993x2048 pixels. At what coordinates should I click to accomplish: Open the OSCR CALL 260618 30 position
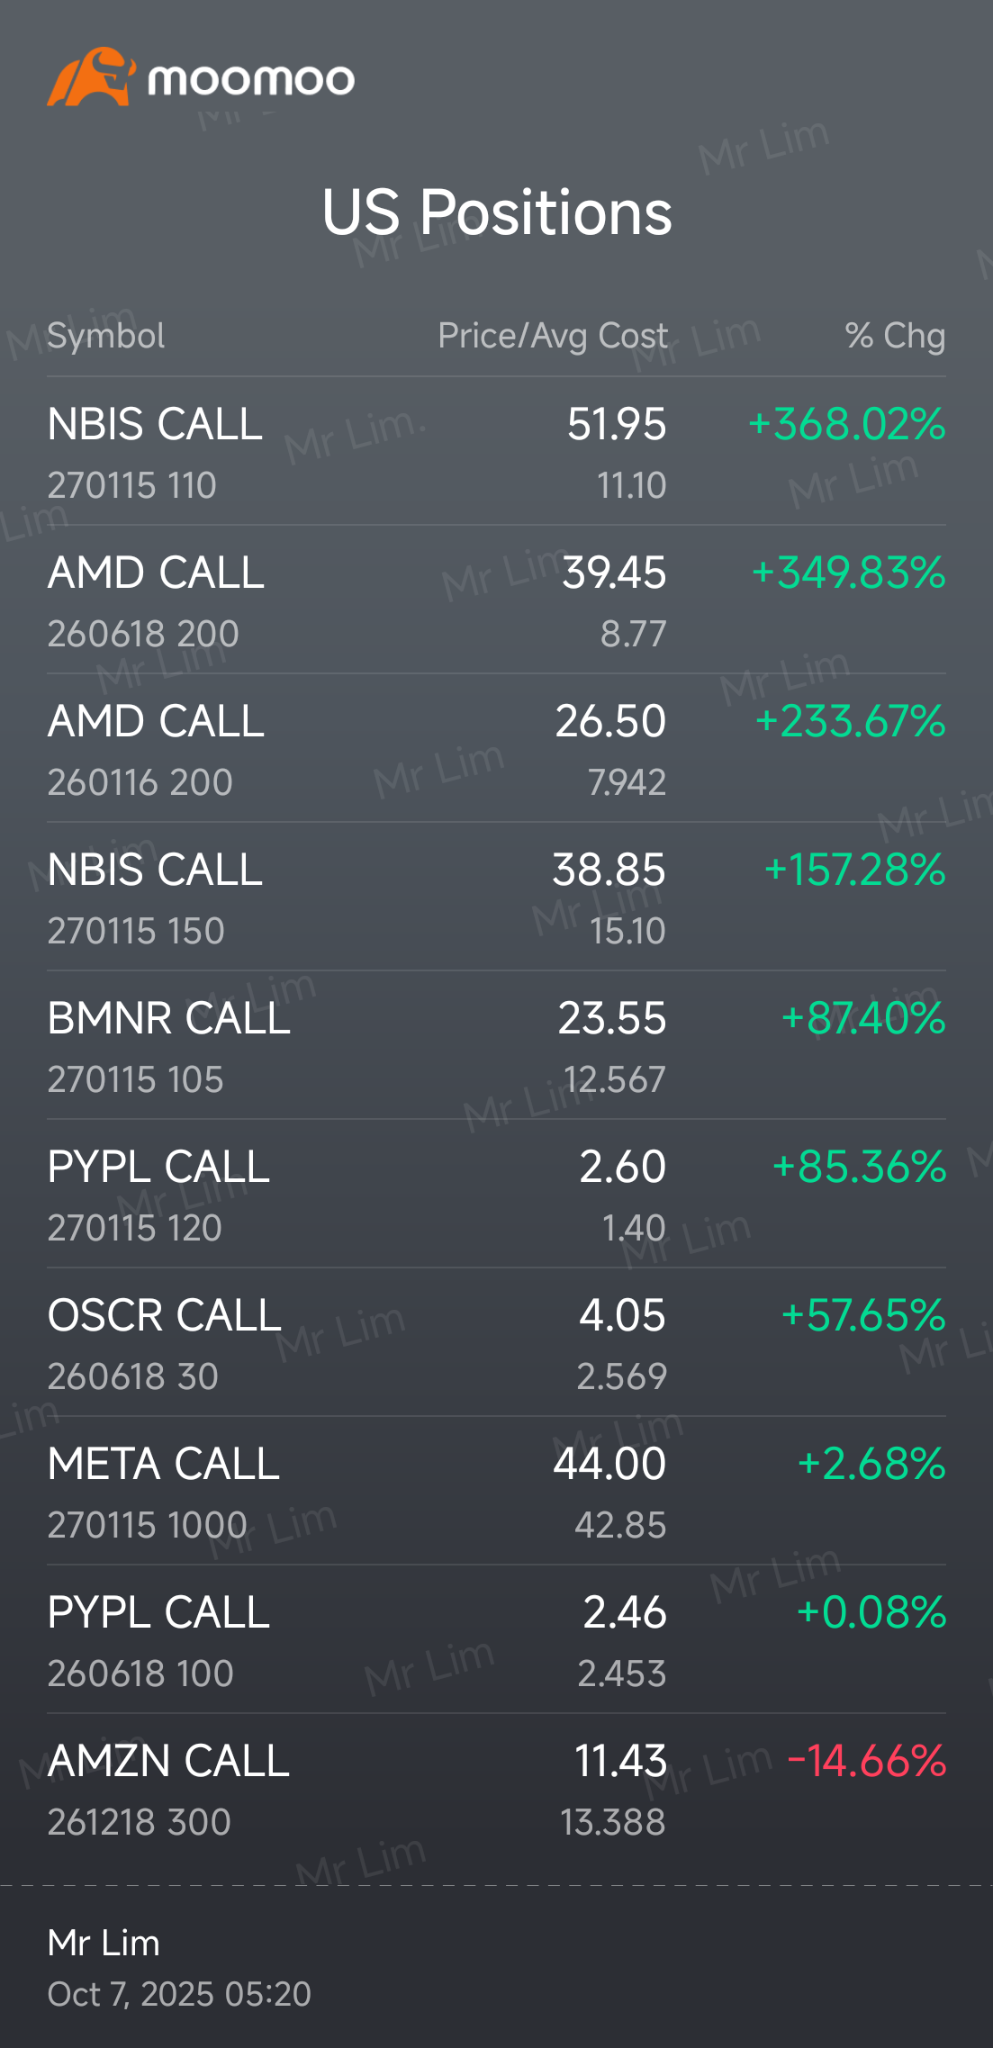[x=164, y=1343]
